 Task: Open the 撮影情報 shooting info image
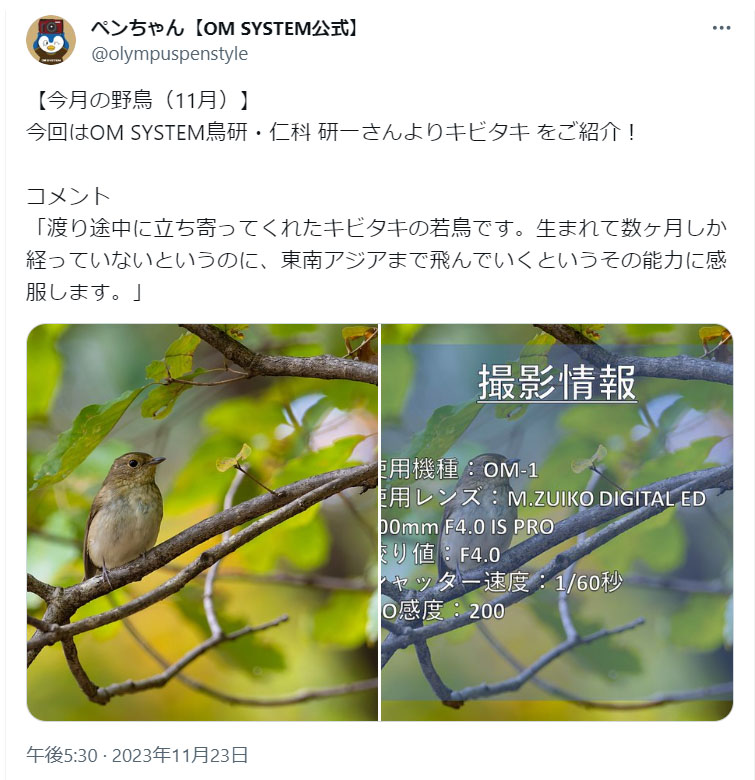click(x=557, y=522)
